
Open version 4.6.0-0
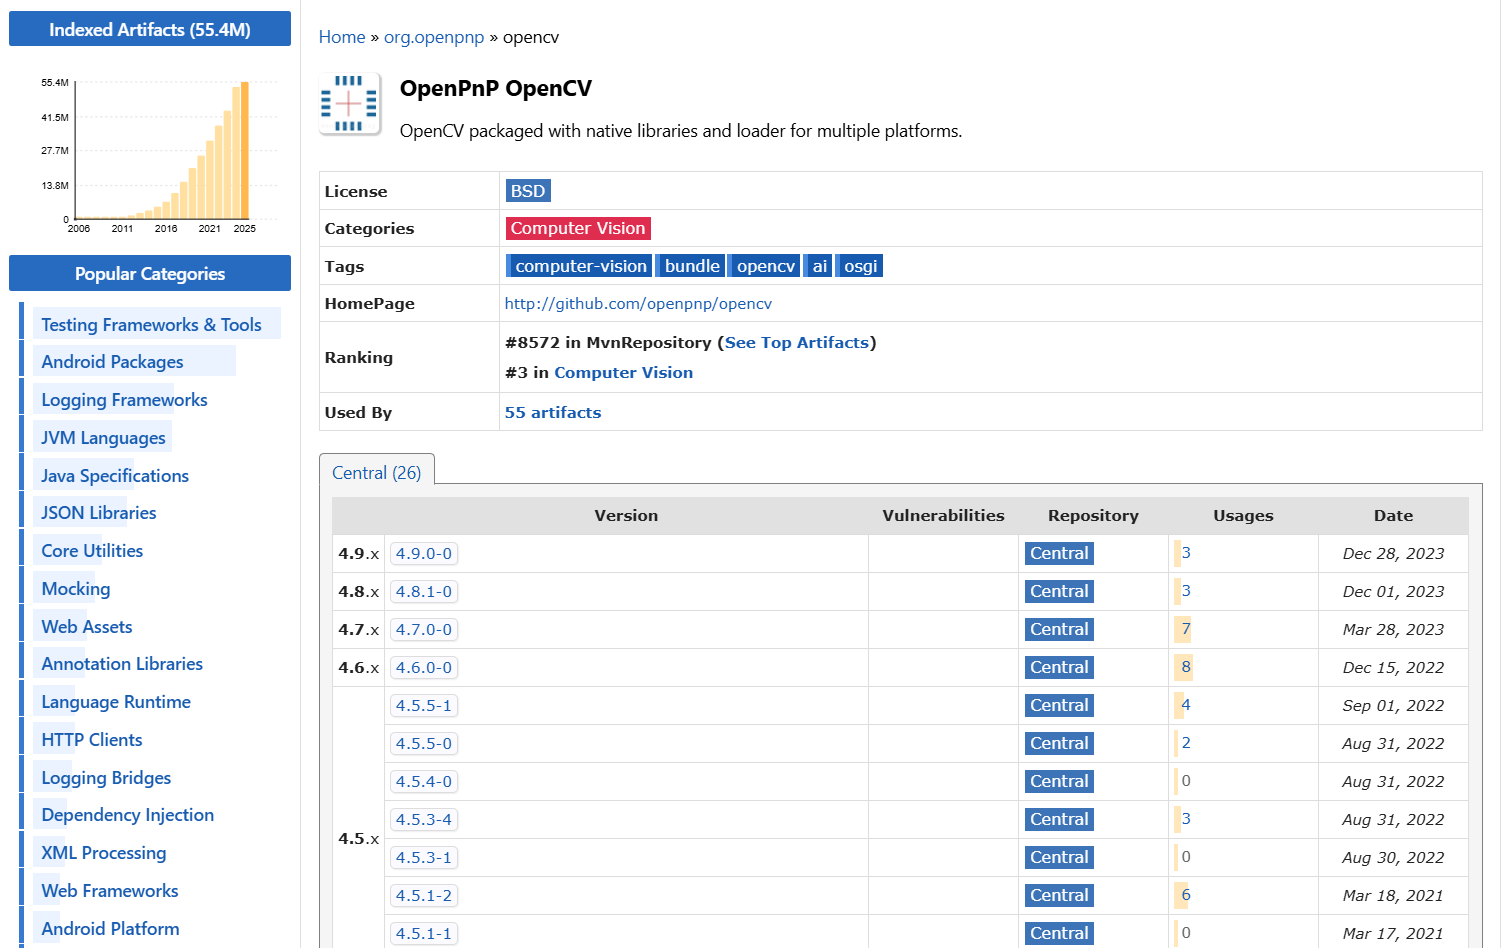tap(424, 667)
